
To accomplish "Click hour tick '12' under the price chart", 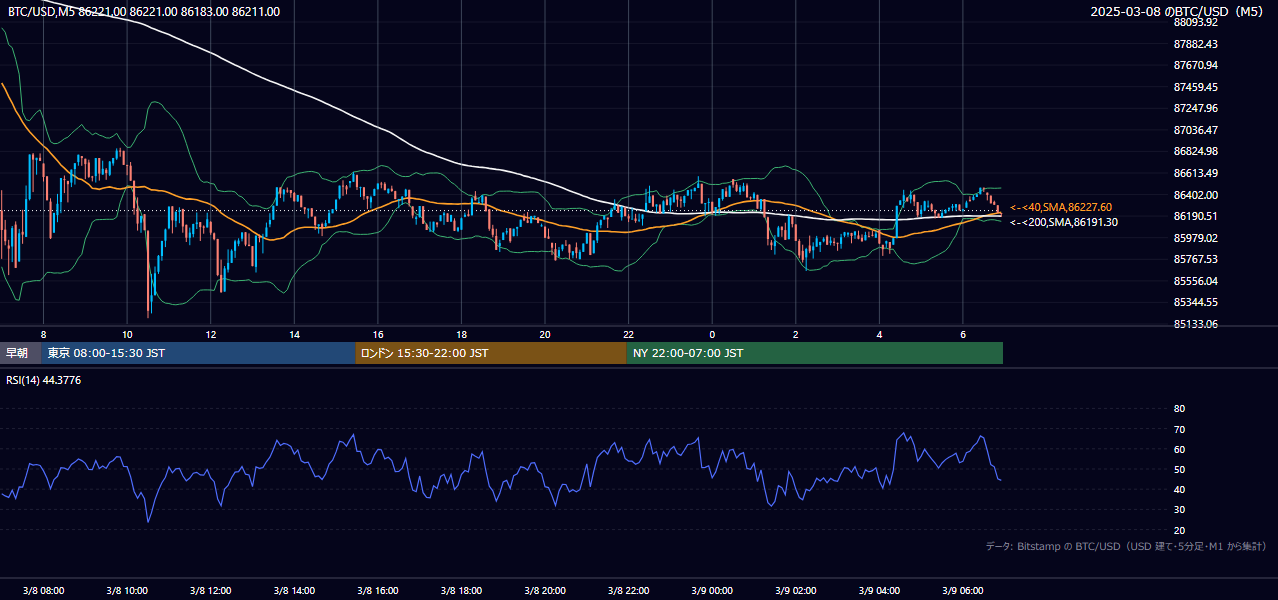I will (x=211, y=334).
